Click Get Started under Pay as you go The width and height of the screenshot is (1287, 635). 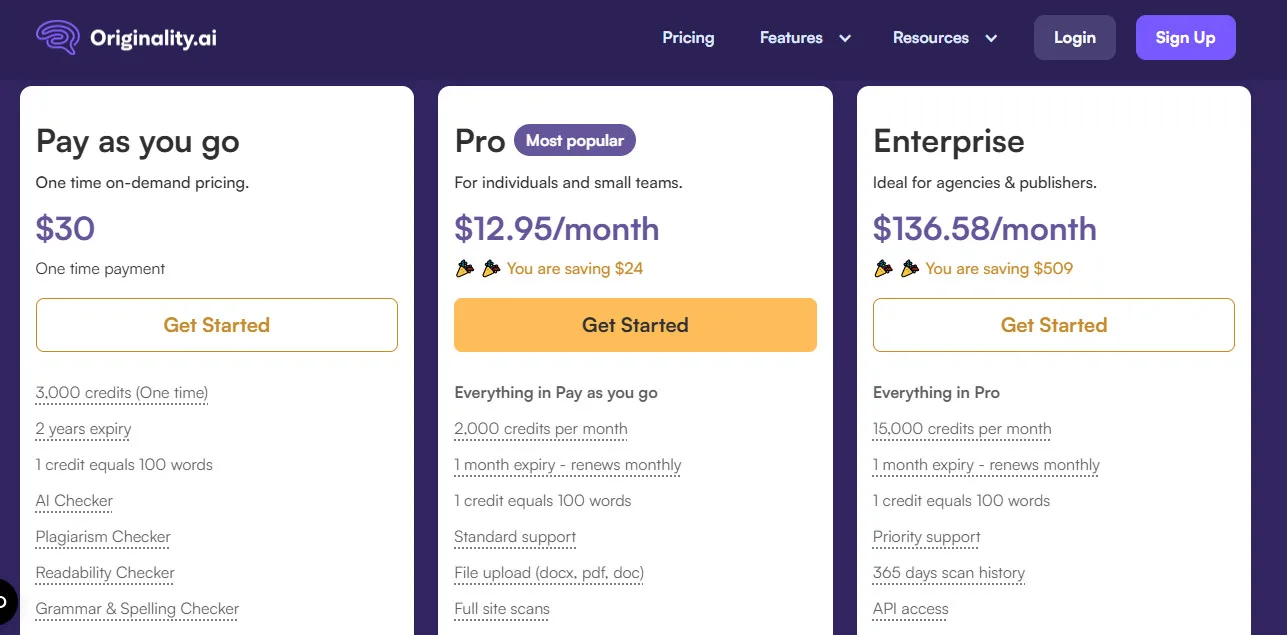click(216, 325)
